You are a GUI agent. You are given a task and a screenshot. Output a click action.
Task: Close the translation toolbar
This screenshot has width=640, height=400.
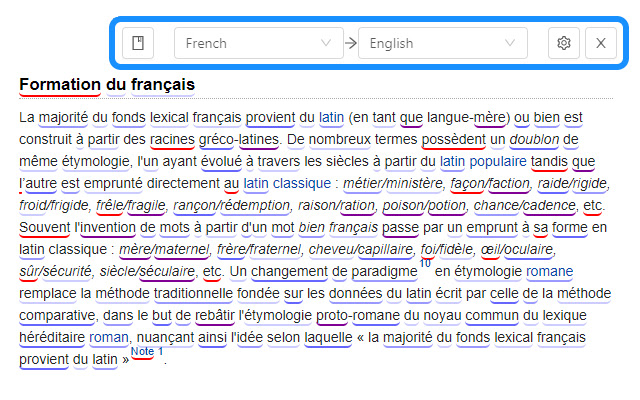point(601,43)
